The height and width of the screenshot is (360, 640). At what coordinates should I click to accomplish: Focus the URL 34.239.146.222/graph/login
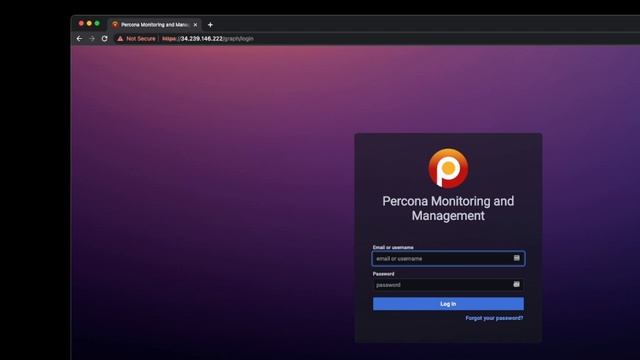[208, 38]
